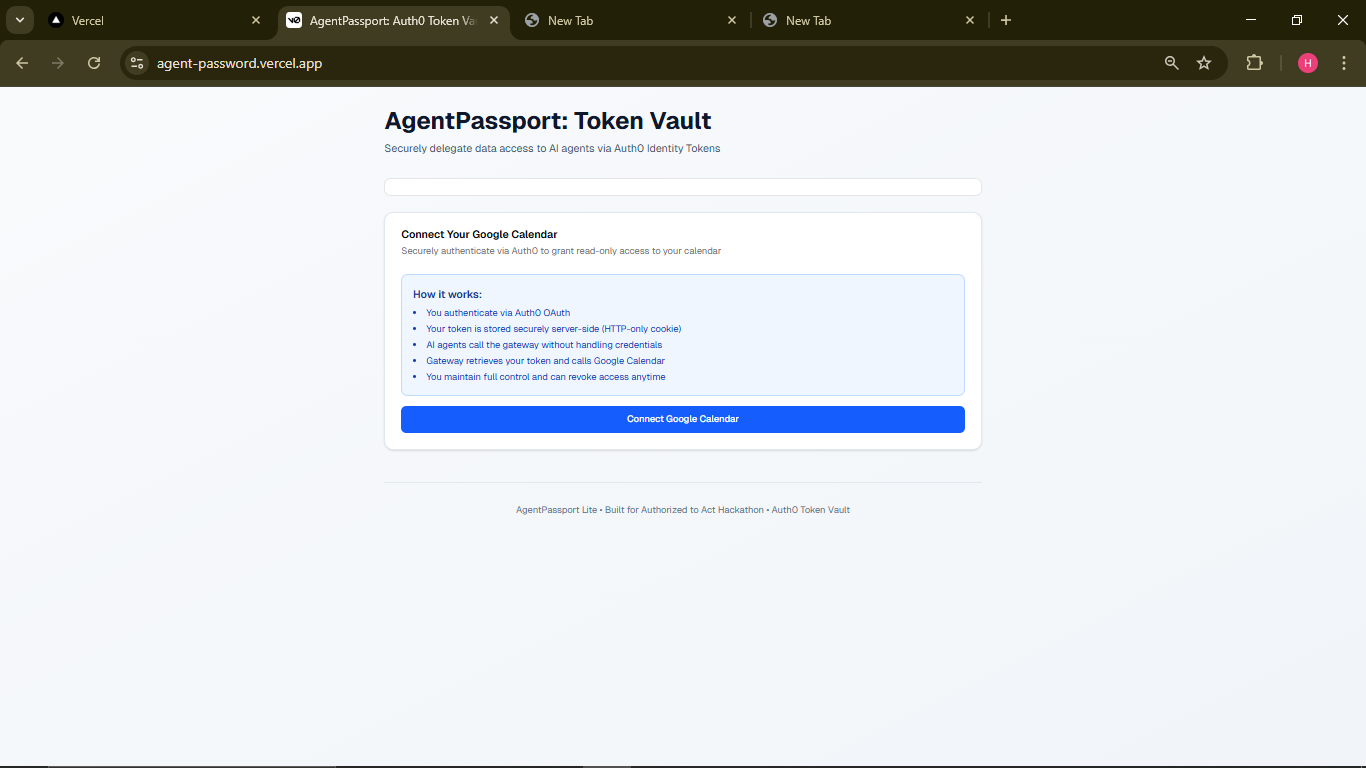Click the subtitle about Auth0 Identity Tokens
This screenshot has width=1366, height=768.
pos(552,148)
